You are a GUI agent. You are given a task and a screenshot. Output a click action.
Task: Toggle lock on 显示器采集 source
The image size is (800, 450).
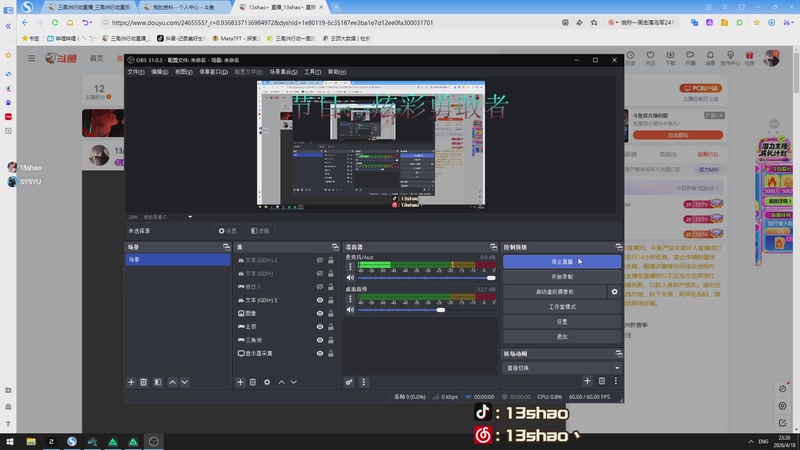tap(331, 353)
